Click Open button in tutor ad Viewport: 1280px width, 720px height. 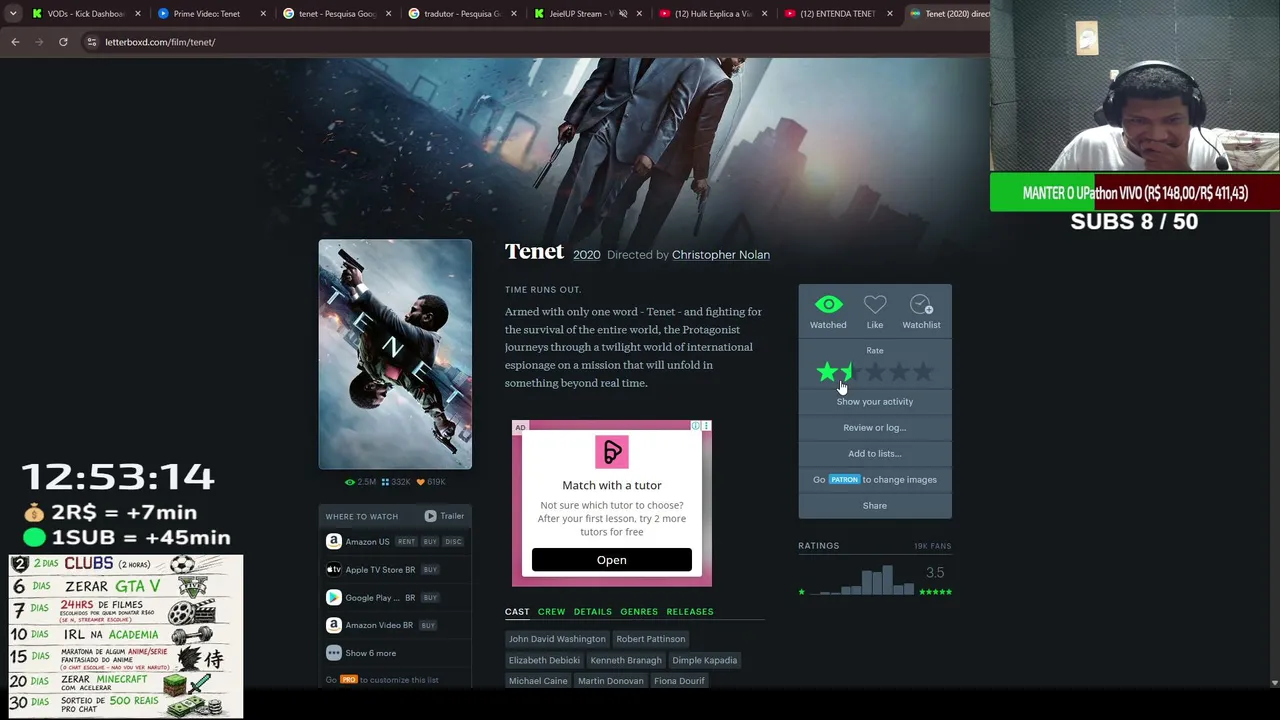tap(612, 560)
